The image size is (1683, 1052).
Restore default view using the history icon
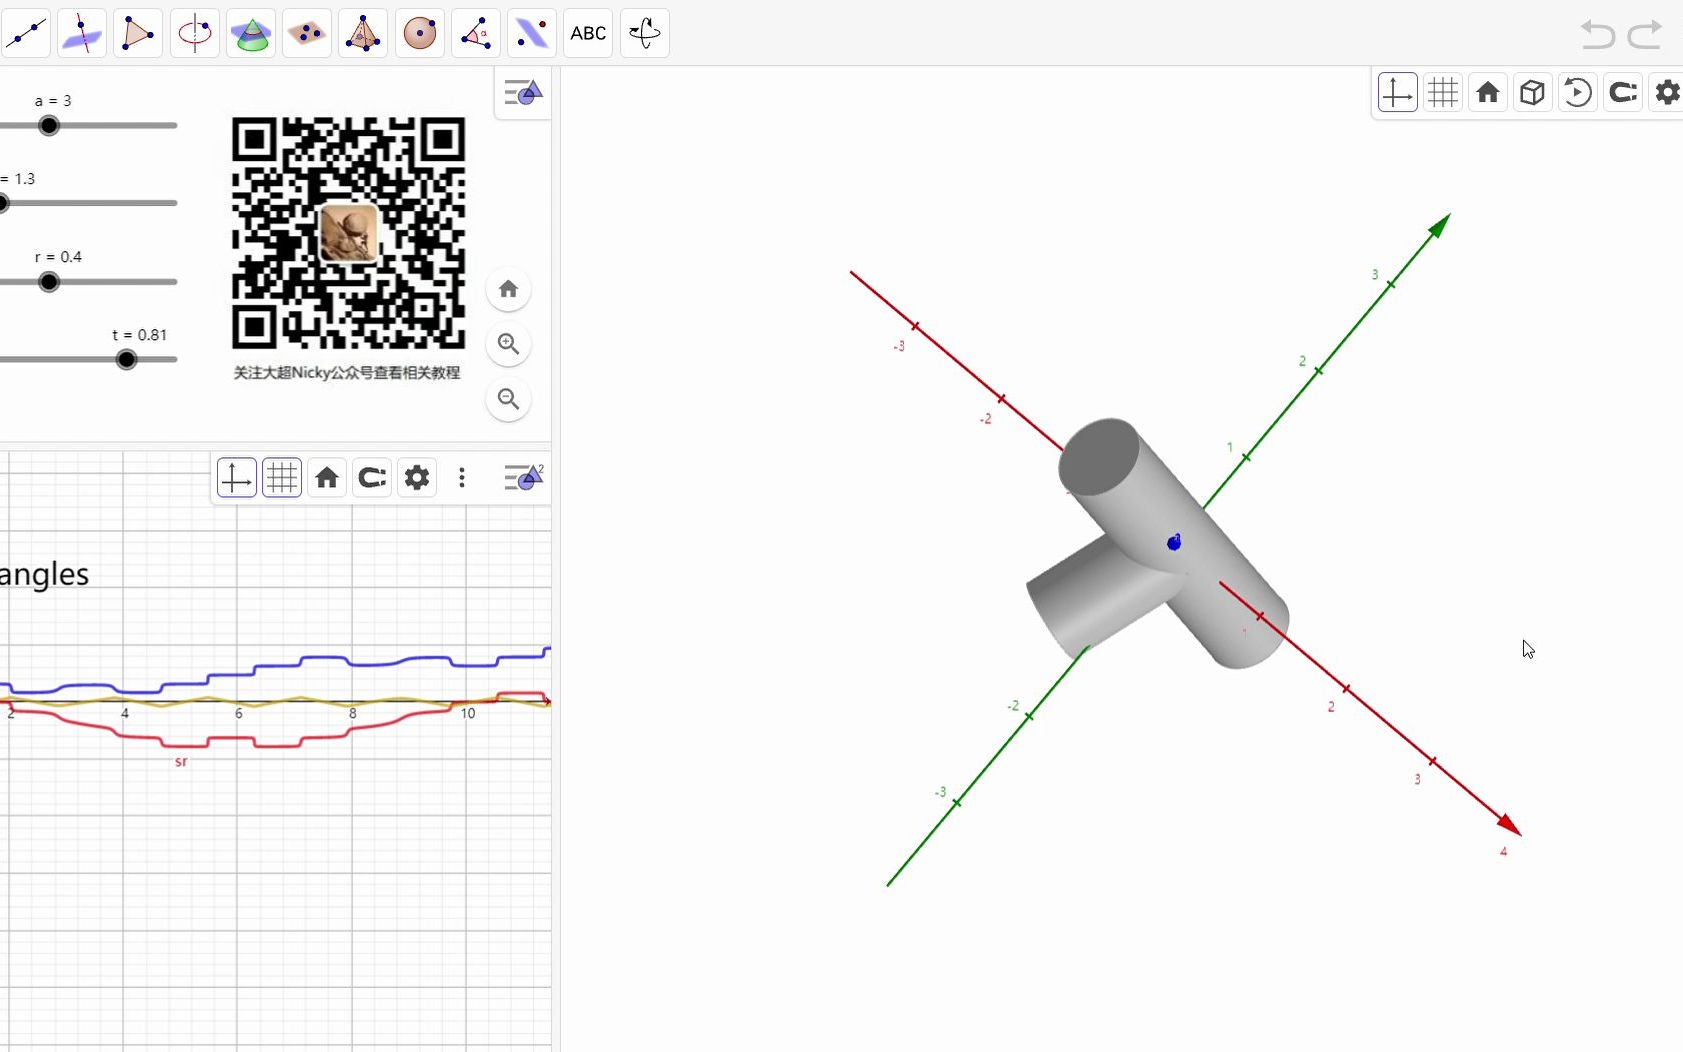[x=1577, y=92]
